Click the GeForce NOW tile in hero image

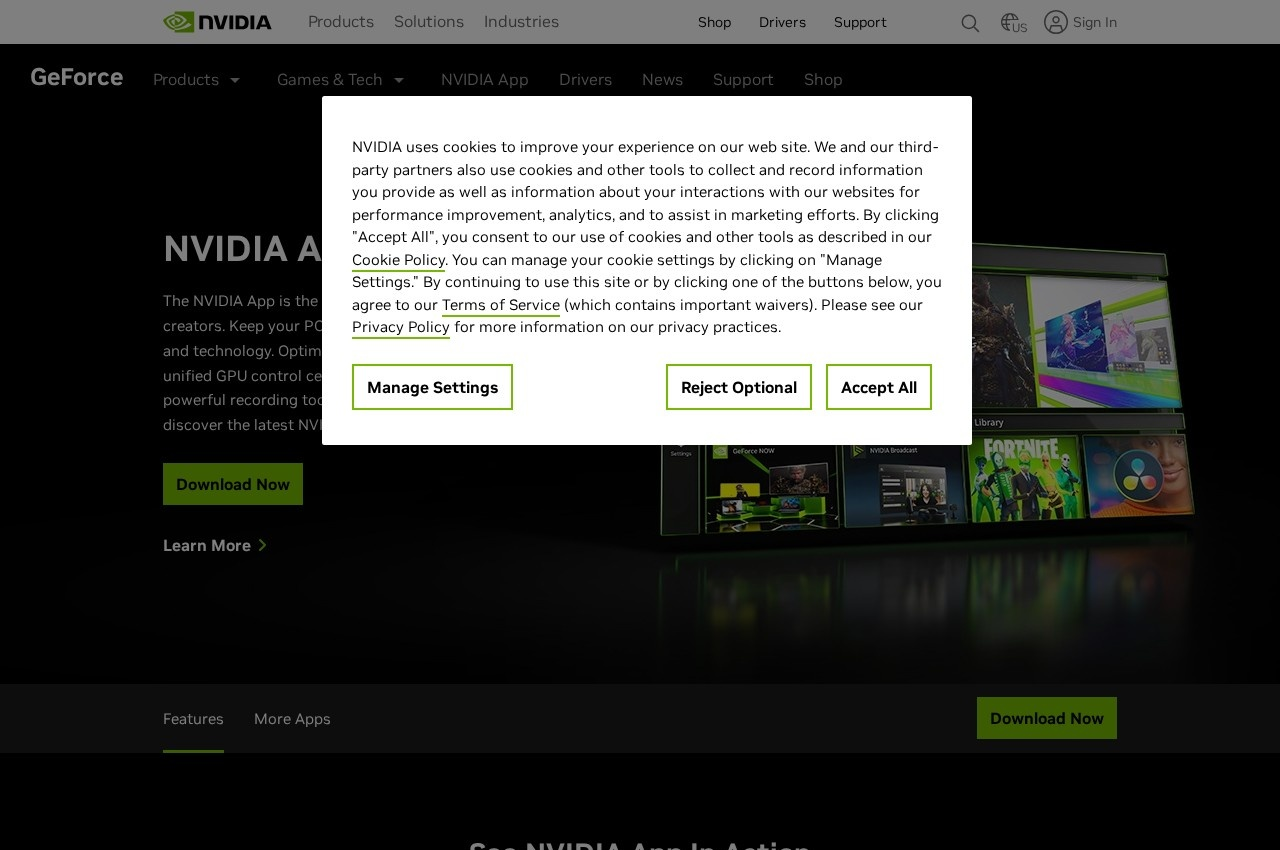click(772, 486)
